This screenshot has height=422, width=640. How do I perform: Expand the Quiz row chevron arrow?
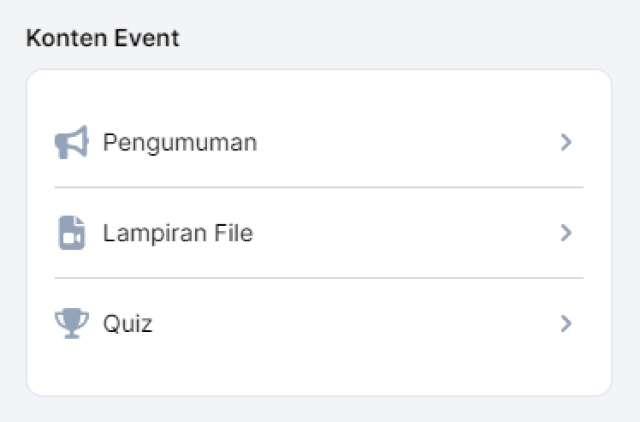point(566,323)
